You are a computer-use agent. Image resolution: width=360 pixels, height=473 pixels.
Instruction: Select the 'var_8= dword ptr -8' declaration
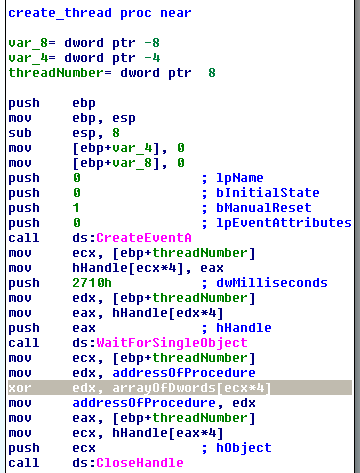tap(84, 43)
